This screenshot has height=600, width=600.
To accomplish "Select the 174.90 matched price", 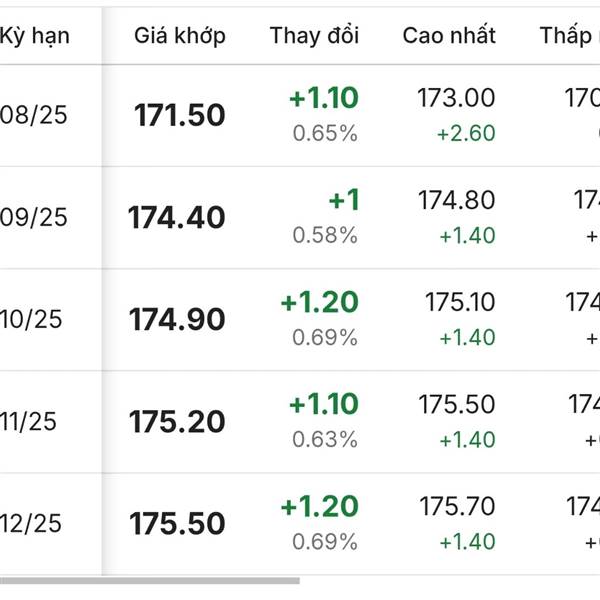I will coord(177,319).
